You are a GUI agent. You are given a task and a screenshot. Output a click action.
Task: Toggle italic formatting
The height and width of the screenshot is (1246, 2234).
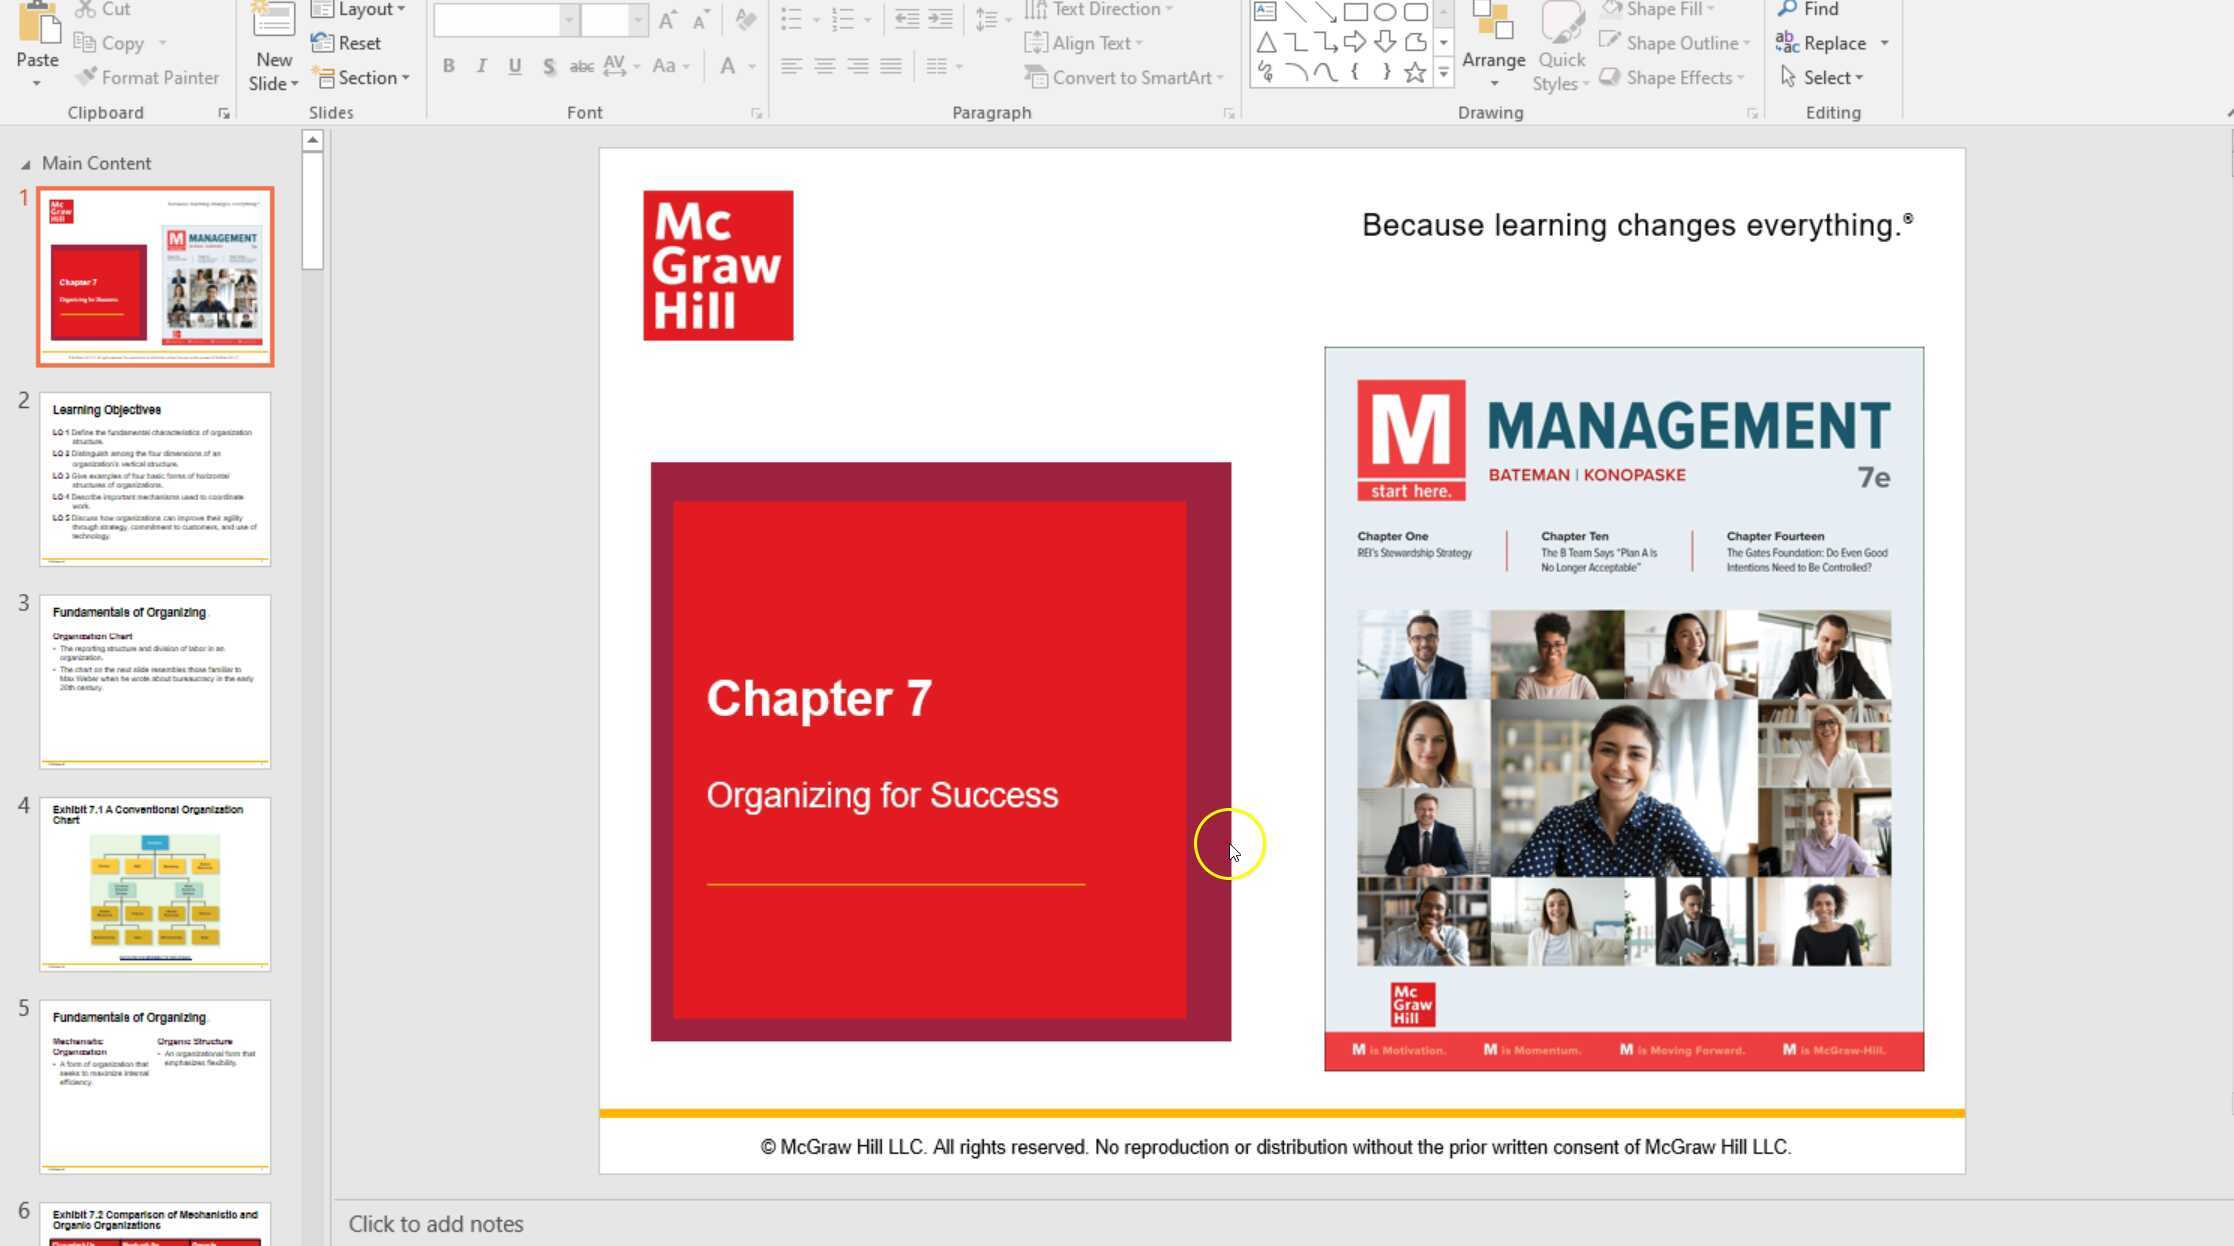481,66
